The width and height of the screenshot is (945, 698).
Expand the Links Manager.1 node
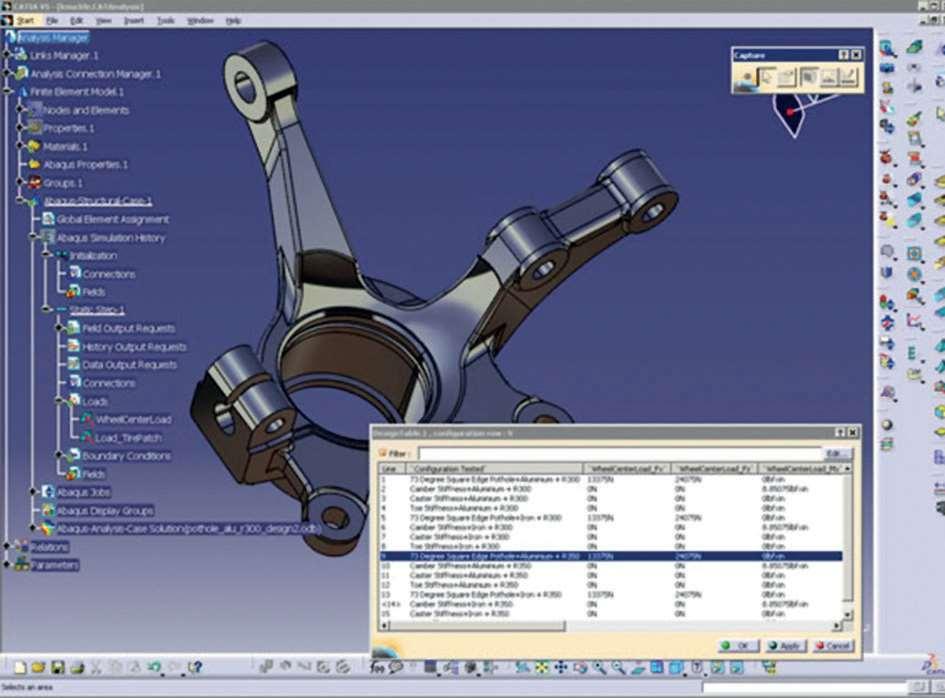click(x=7, y=55)
